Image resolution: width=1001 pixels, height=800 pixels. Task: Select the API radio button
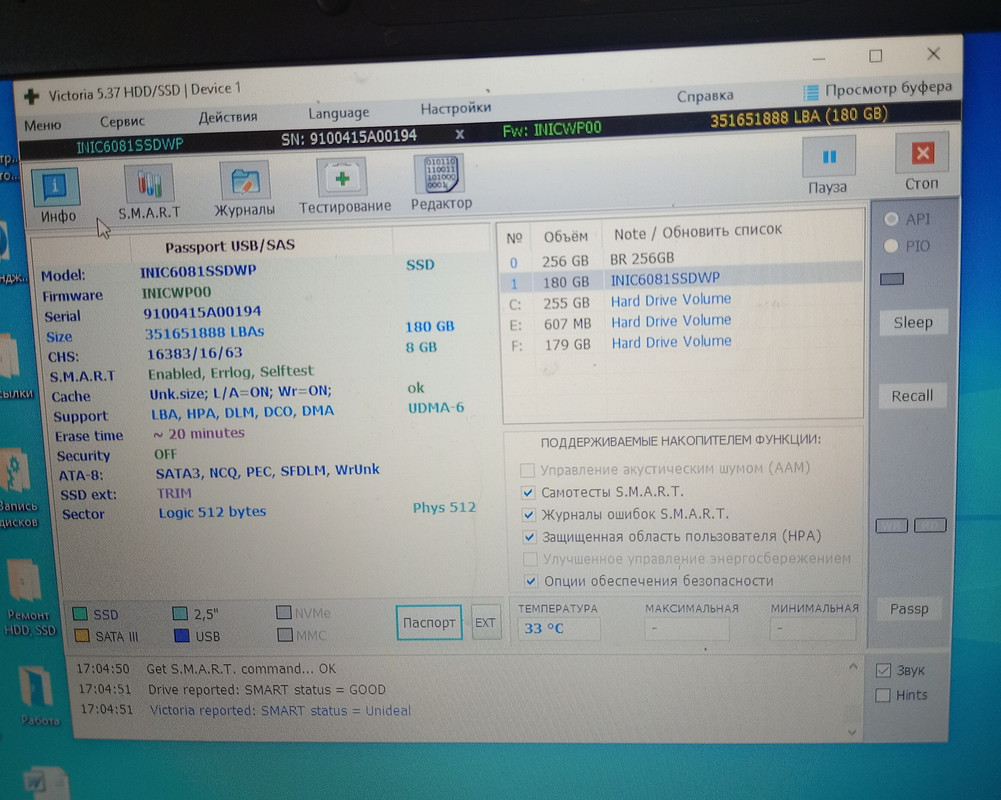tap(891, 219)
